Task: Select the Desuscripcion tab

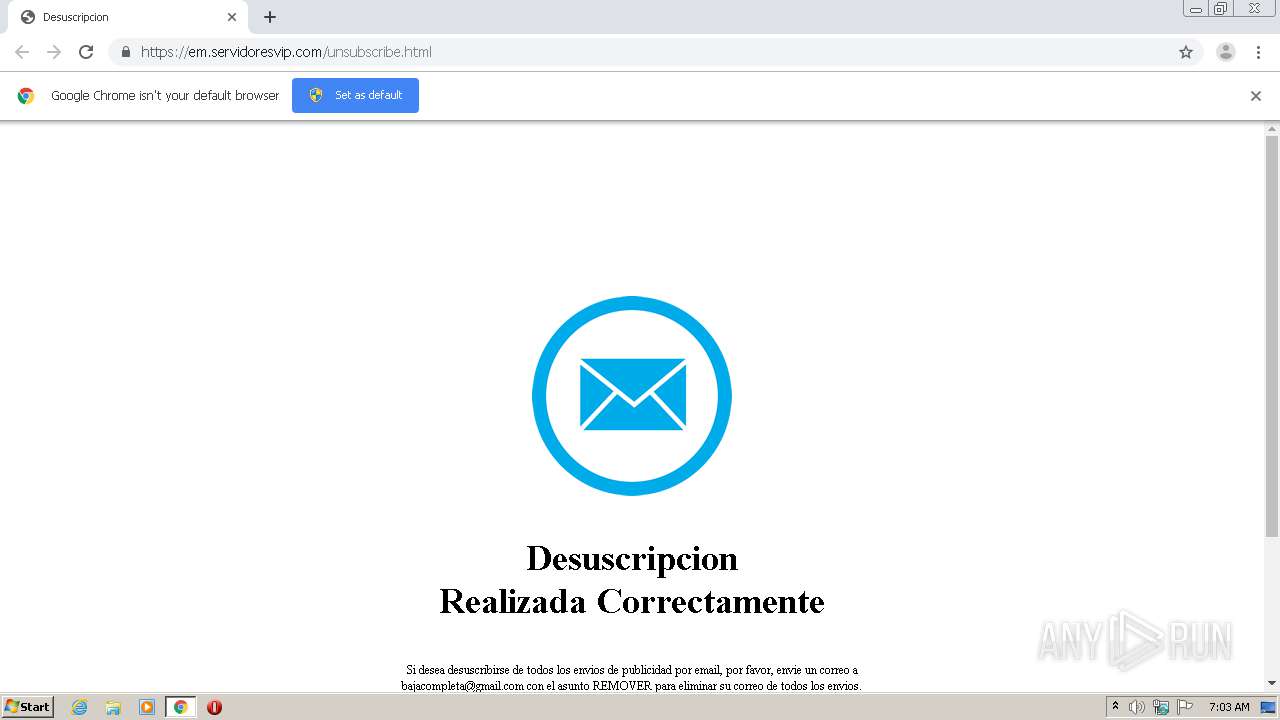Action: (x=128, y=17)
